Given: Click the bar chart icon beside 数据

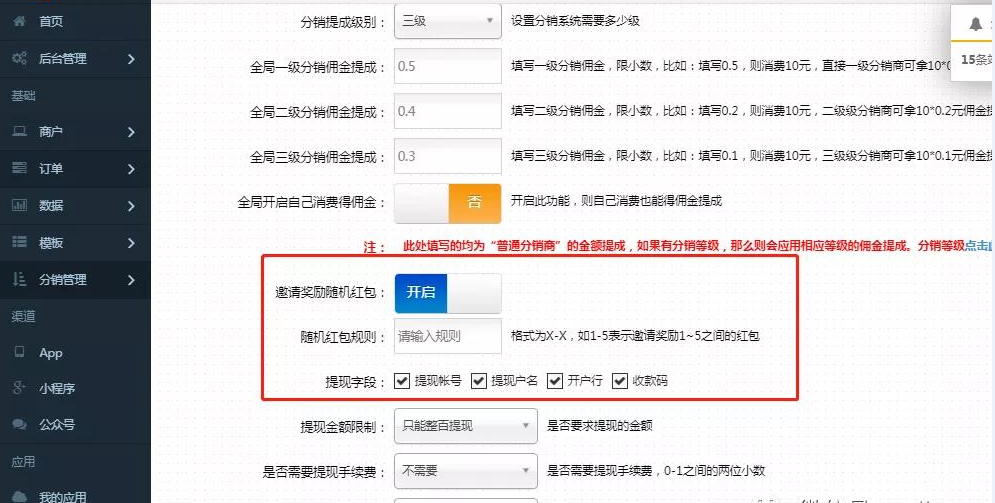Looking at the screenshot, I should [x=20, y=205].
